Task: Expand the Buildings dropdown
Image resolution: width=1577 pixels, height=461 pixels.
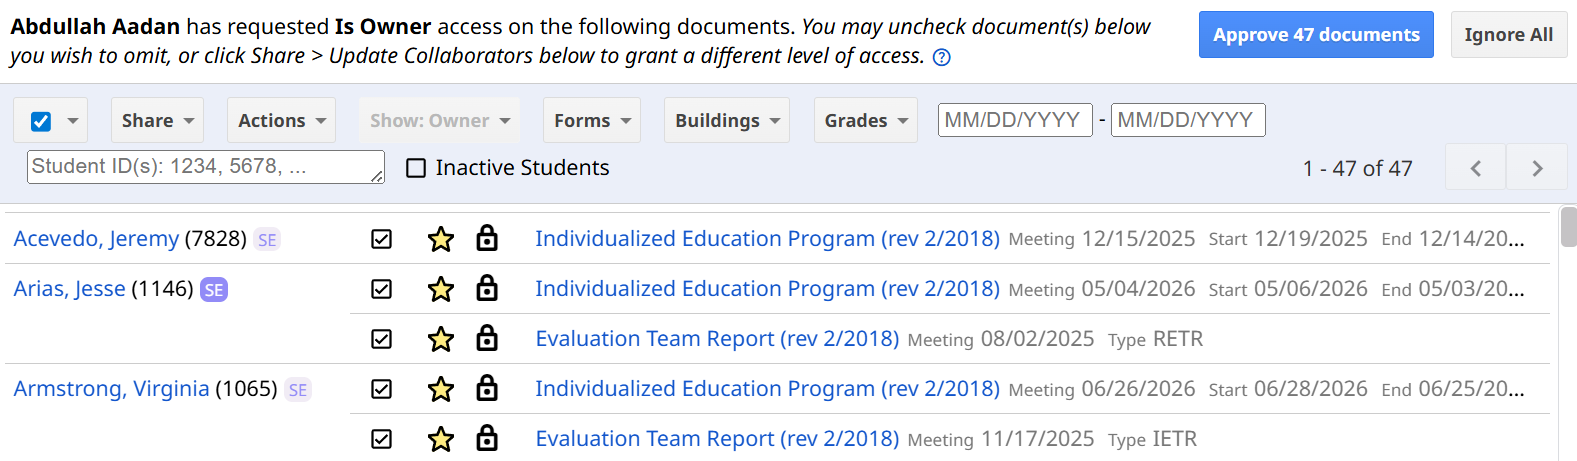Action: (x=727, y=120)
